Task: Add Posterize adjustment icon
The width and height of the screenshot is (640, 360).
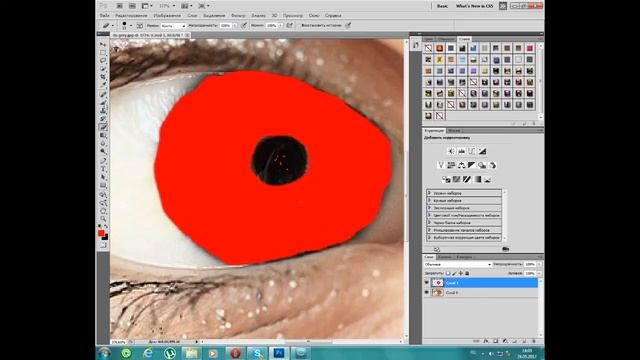Action: tap(456, 179)
